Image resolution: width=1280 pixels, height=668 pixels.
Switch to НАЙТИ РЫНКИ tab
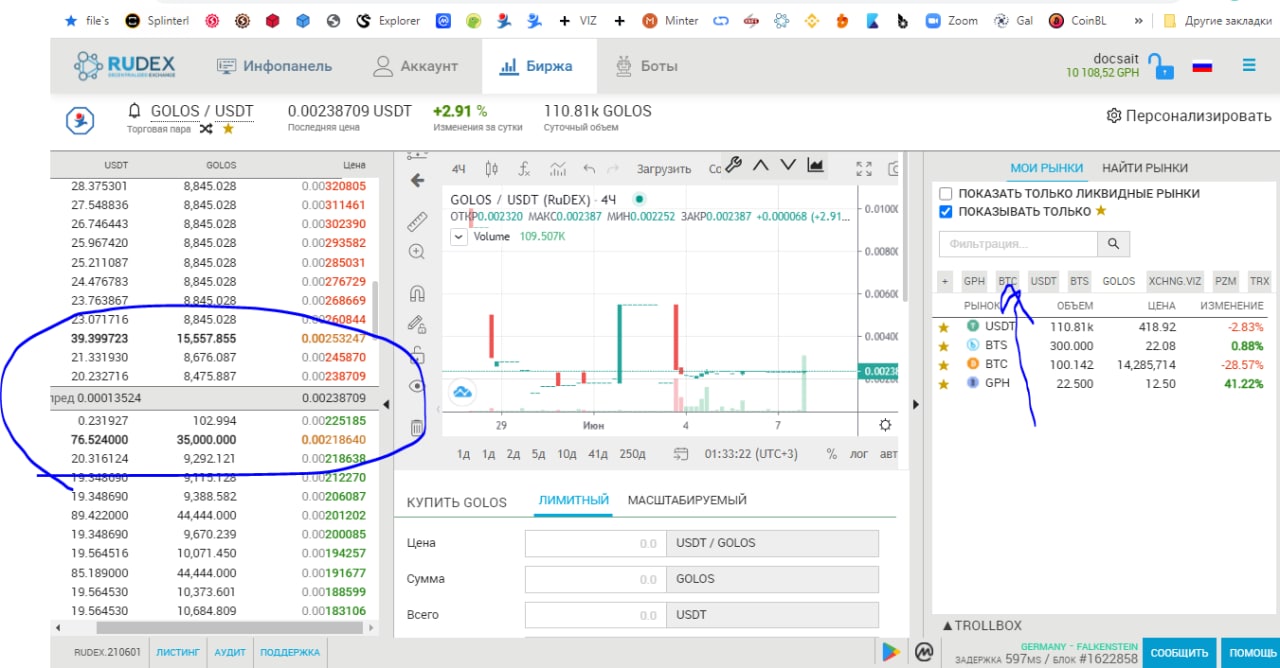(1145, 168)
